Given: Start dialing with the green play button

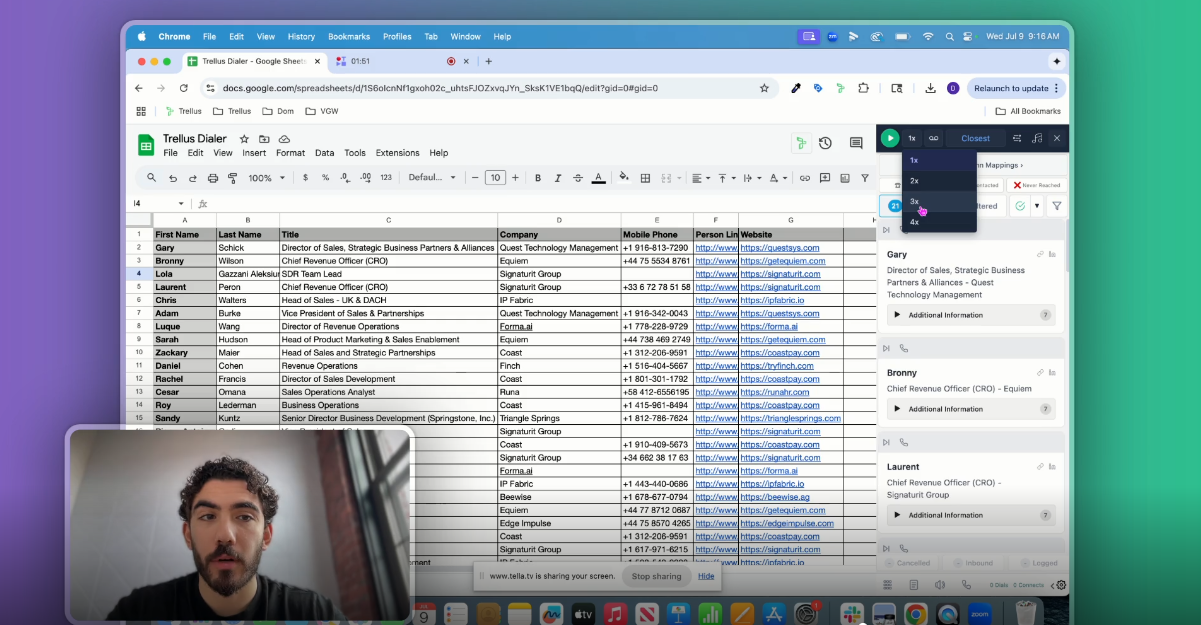Looking at the screenshot, I should [890, 138].
